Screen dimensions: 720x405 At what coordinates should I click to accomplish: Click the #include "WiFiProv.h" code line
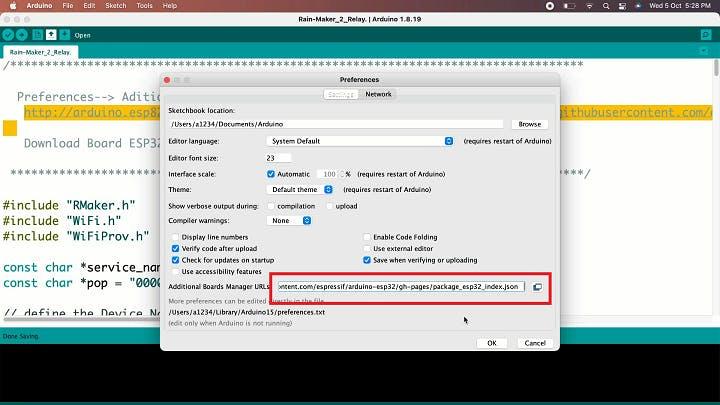click(x=76, y=236)
